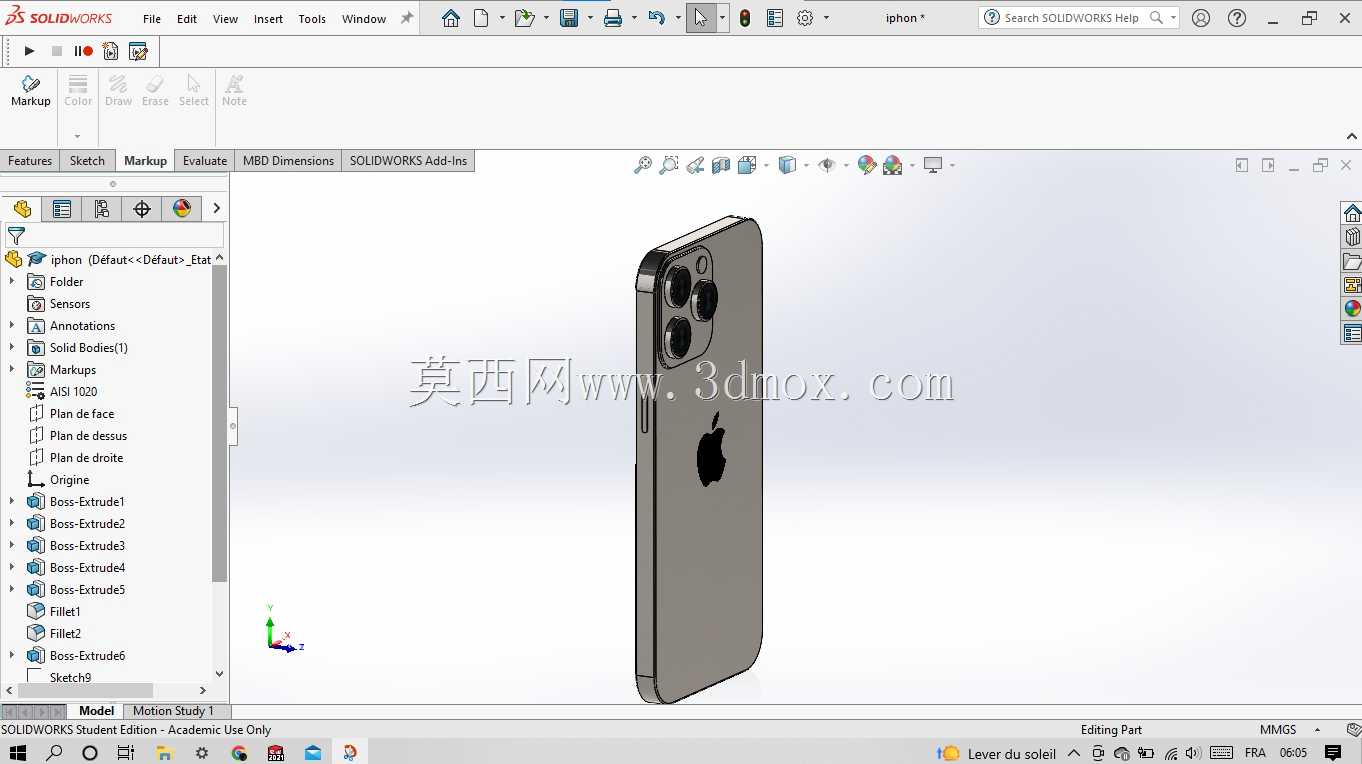The image size is (1362, 764).
Task: Pin the menu bar with pushpin
Action: click(407, 18)
